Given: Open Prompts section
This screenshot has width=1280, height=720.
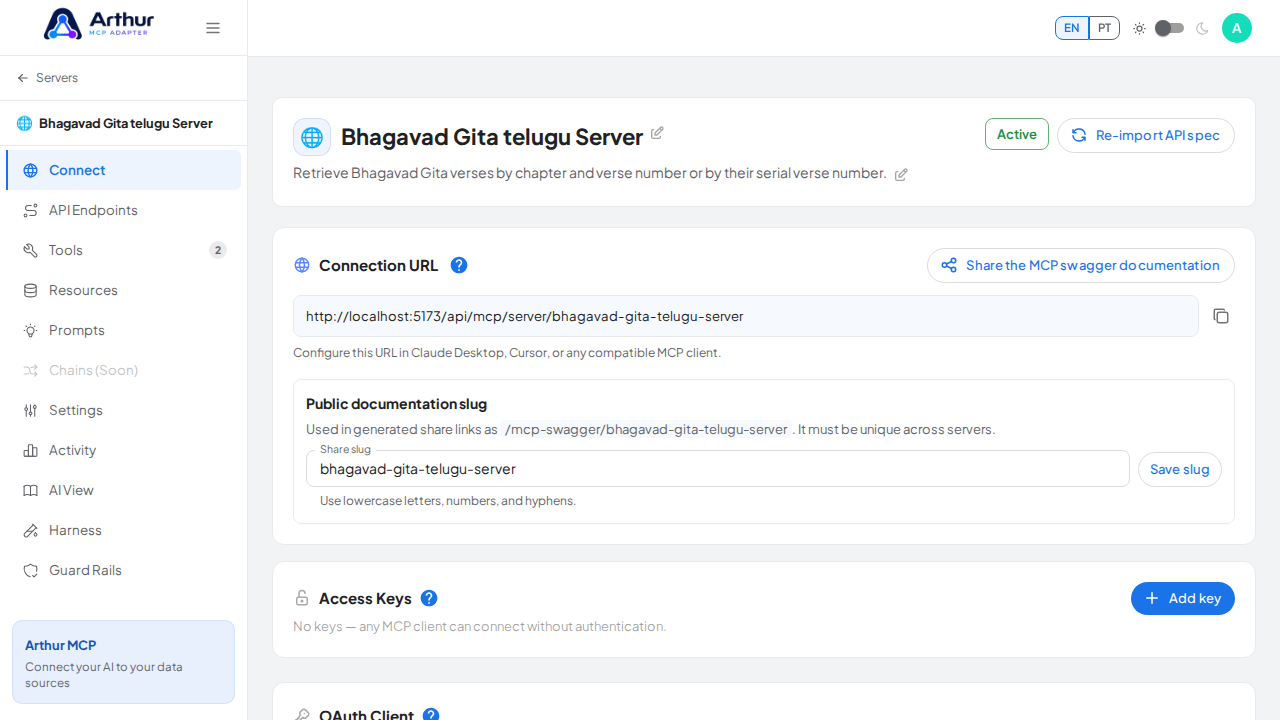Looking at the screenshot, I should click(124, 330).
